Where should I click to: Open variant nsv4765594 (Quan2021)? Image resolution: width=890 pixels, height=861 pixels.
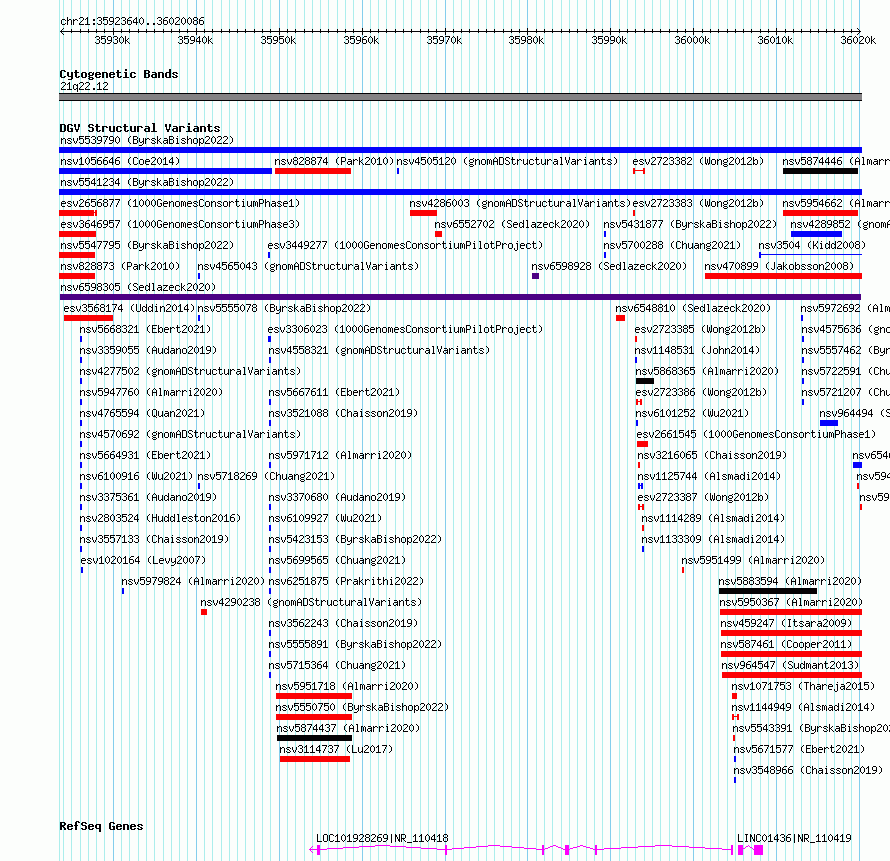pyautogui.click(x=142, y=413)
